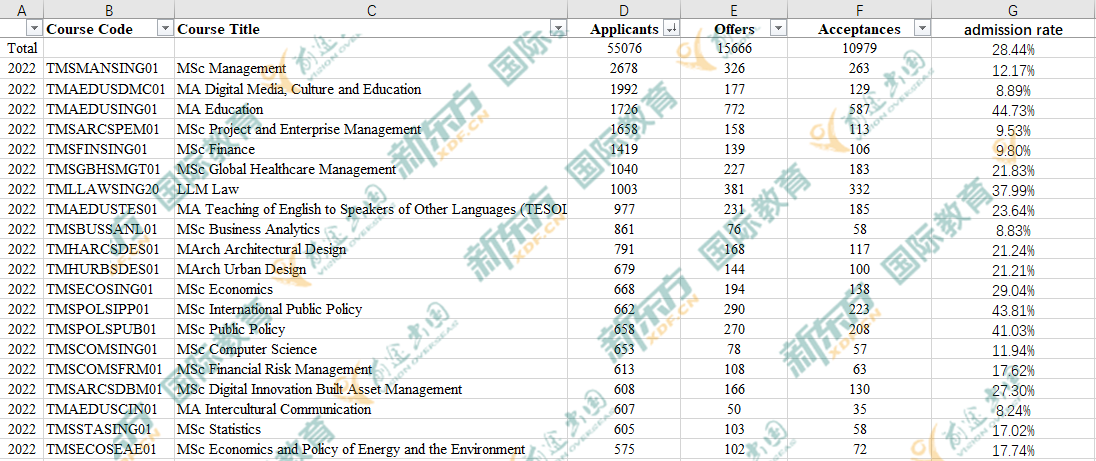Select the TMSARCSPEM01 code cell
Viewport: 1096px width, 461px height.
(109, 129)
